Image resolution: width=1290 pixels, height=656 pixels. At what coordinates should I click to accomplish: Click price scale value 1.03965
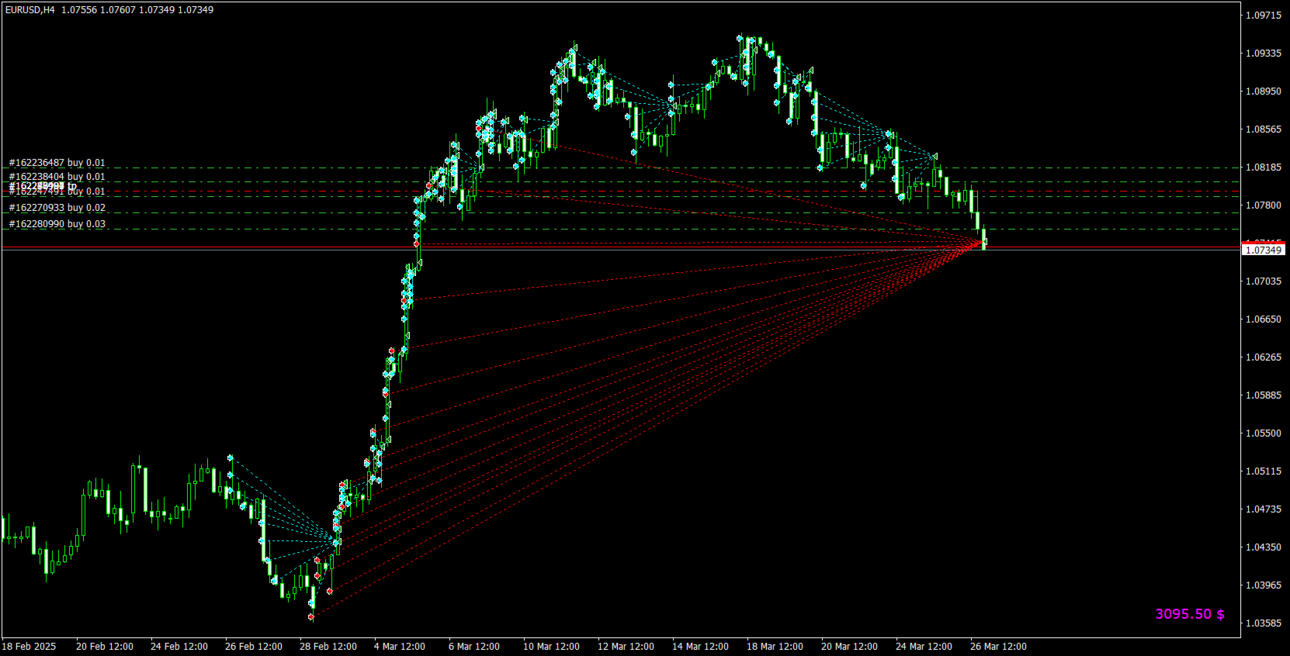[x=1264, y=585]
